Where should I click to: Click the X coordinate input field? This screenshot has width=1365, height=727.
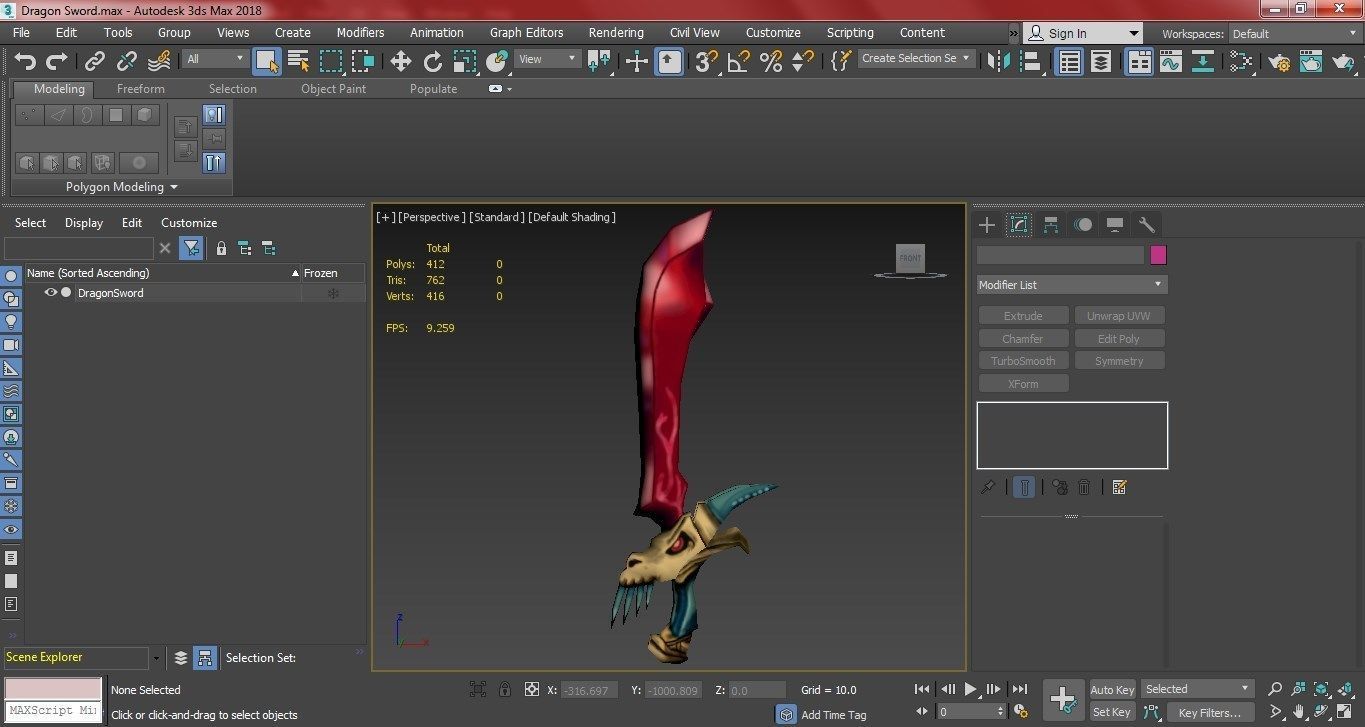[588, 690]
